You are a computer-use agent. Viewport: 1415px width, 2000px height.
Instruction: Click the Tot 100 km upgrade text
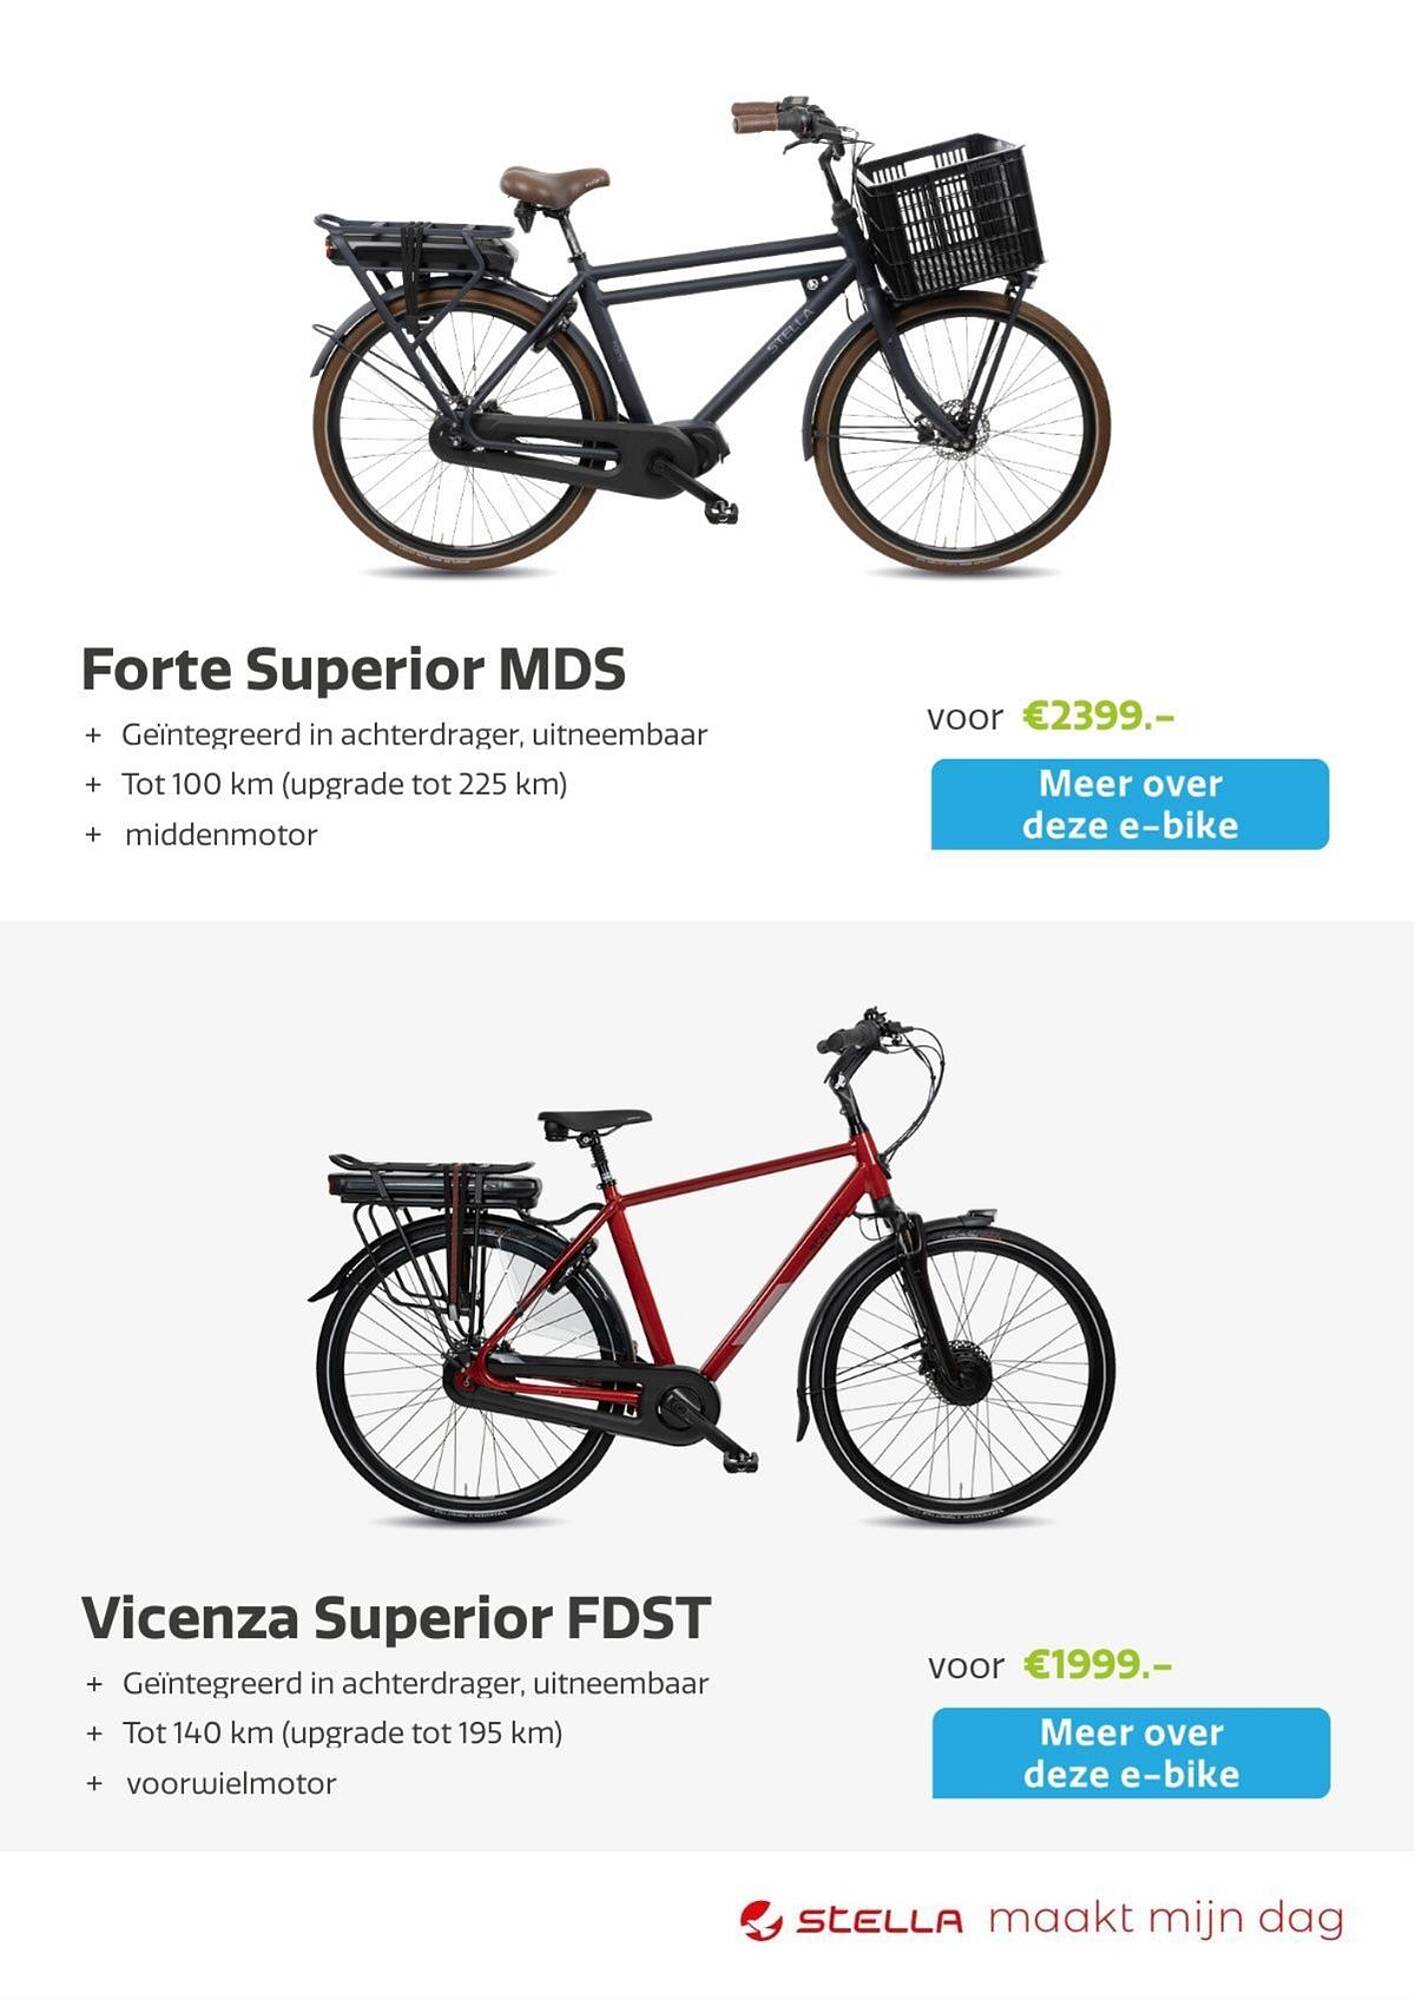pos(345,785)
